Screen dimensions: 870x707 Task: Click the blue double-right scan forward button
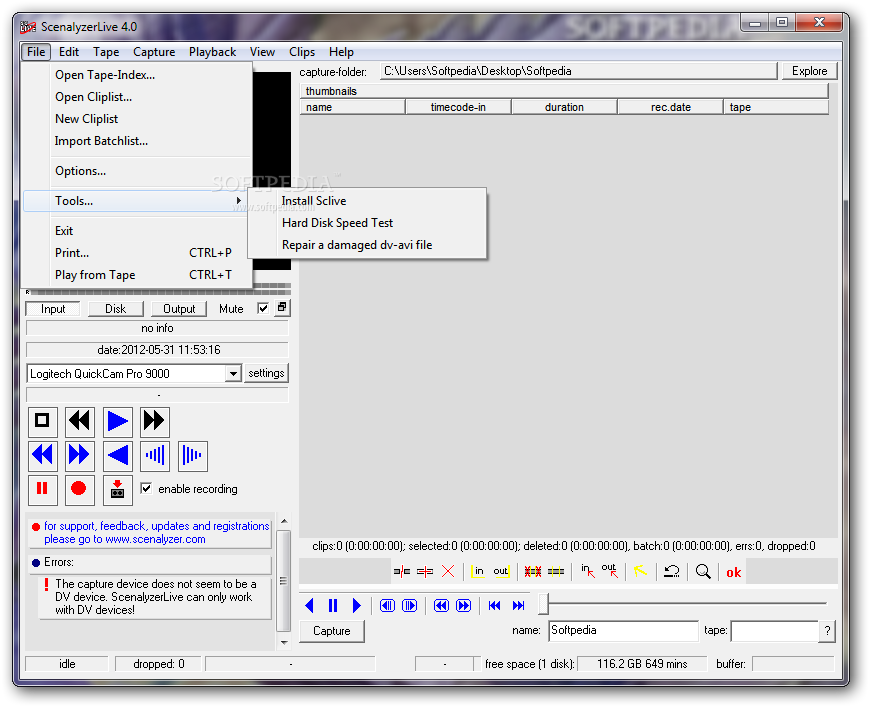pos(79,455)
